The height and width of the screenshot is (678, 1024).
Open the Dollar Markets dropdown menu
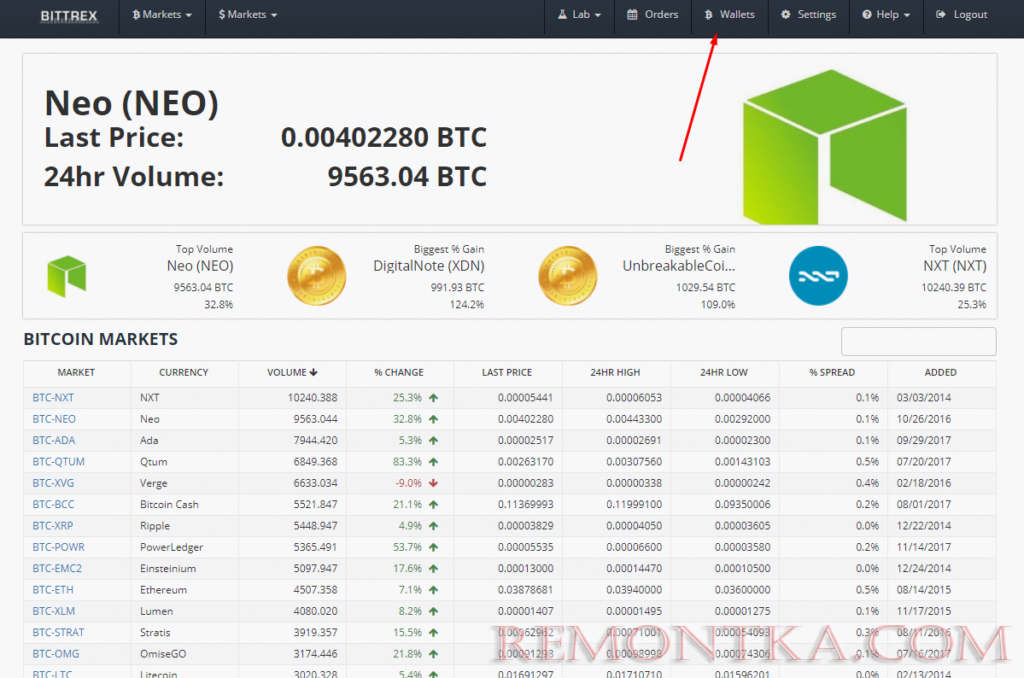pos(248,14)
